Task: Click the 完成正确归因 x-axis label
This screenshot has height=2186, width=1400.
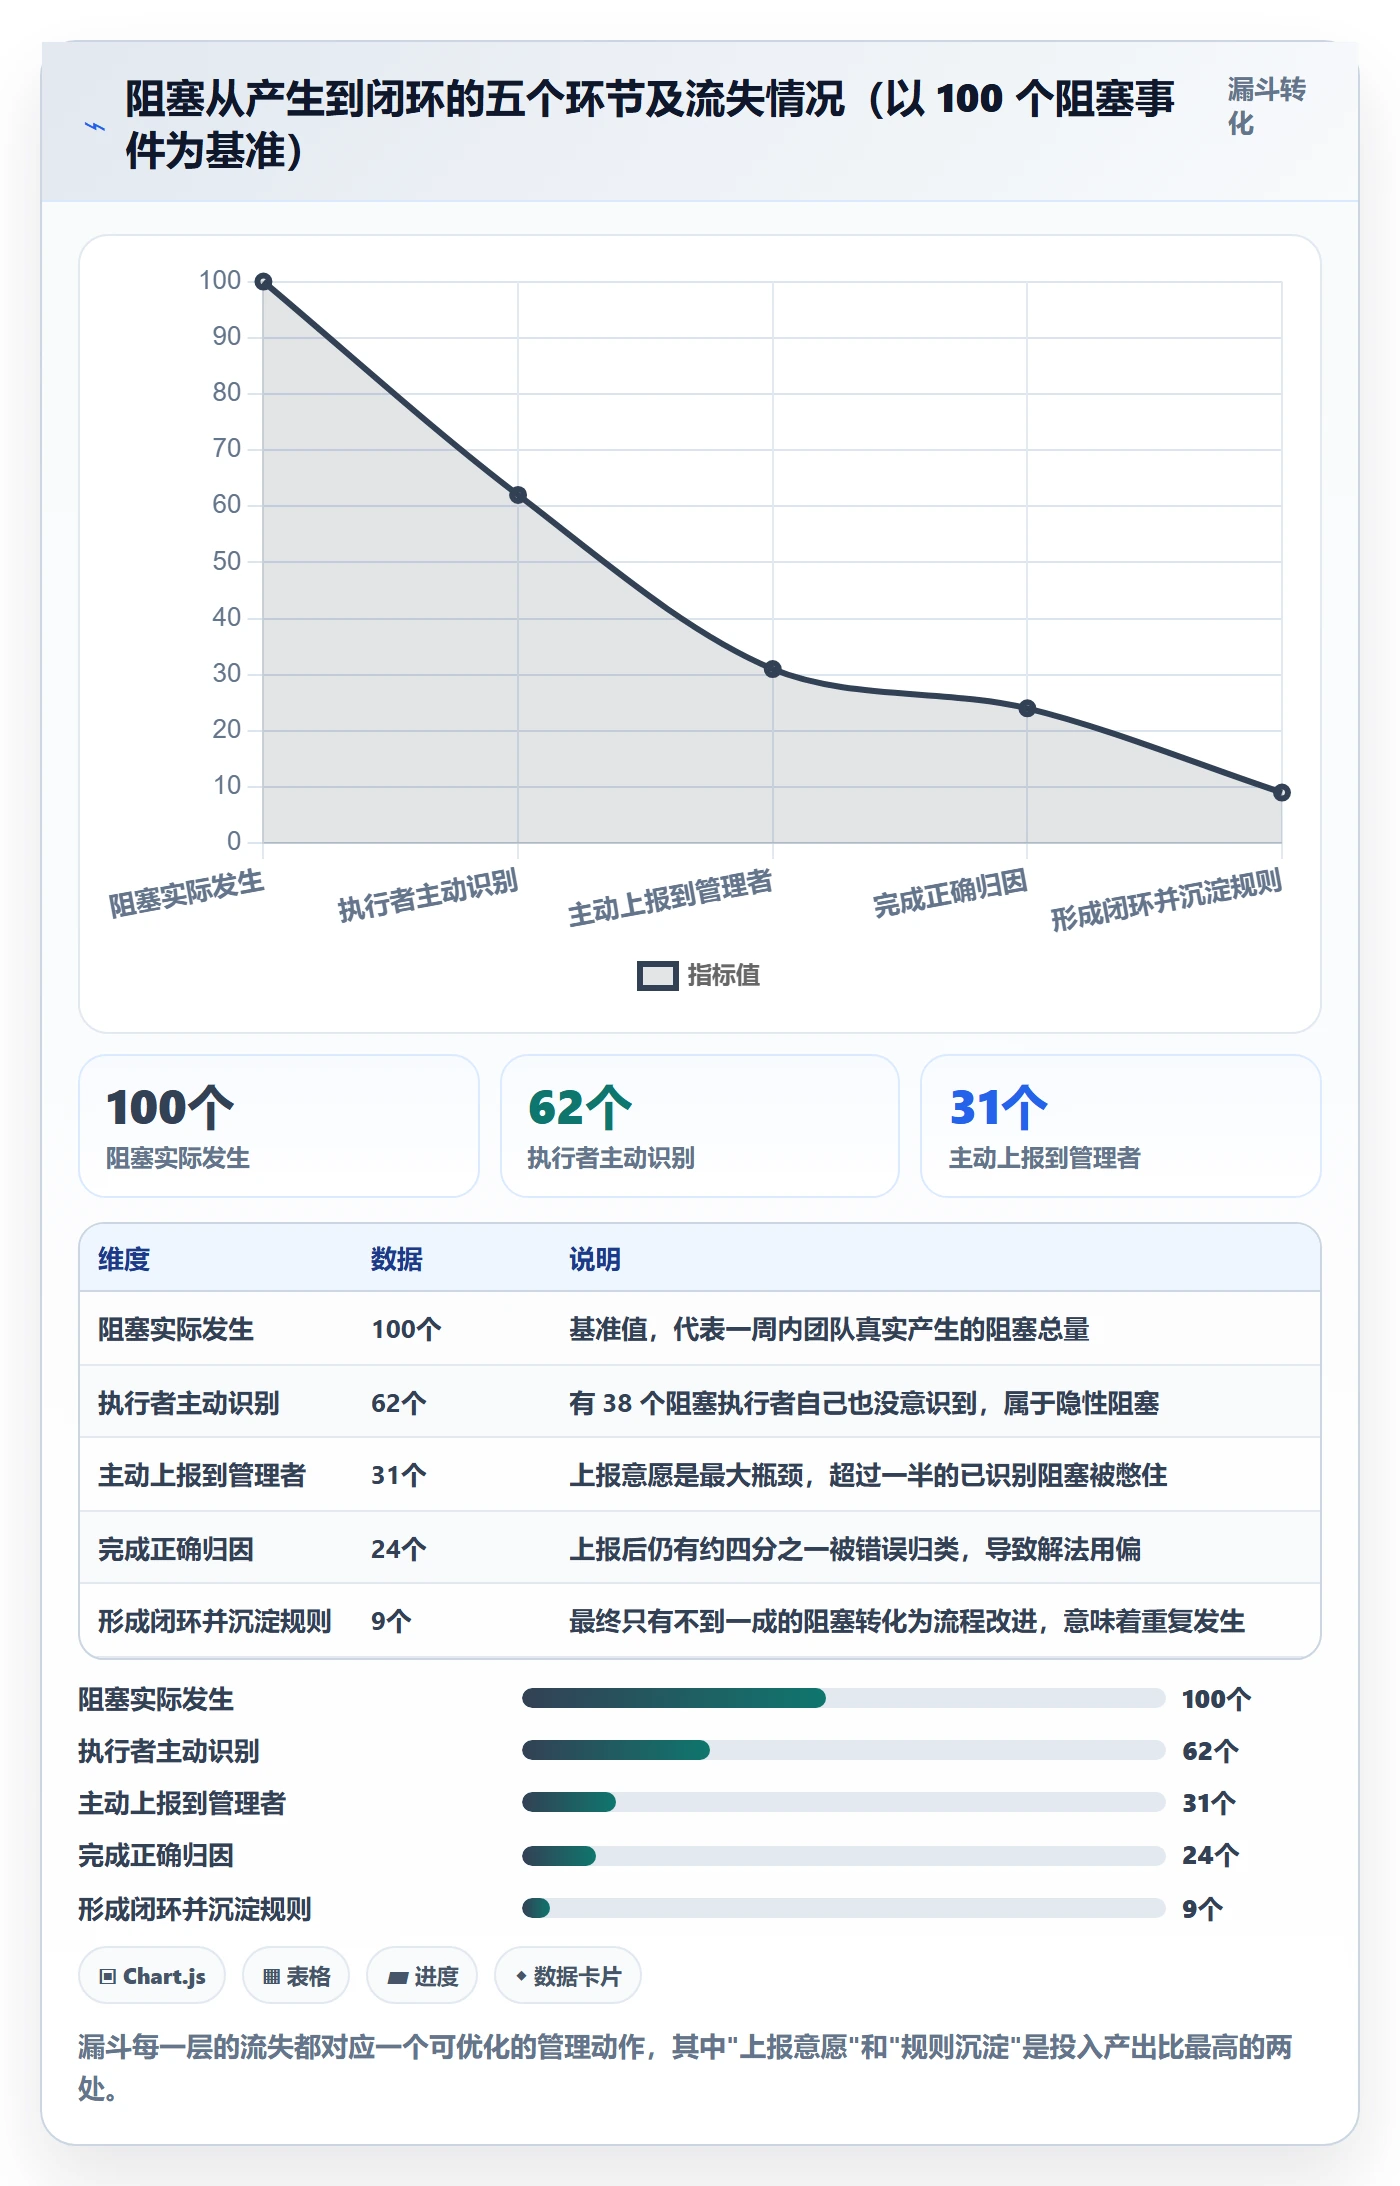Action: click(950, 893)
